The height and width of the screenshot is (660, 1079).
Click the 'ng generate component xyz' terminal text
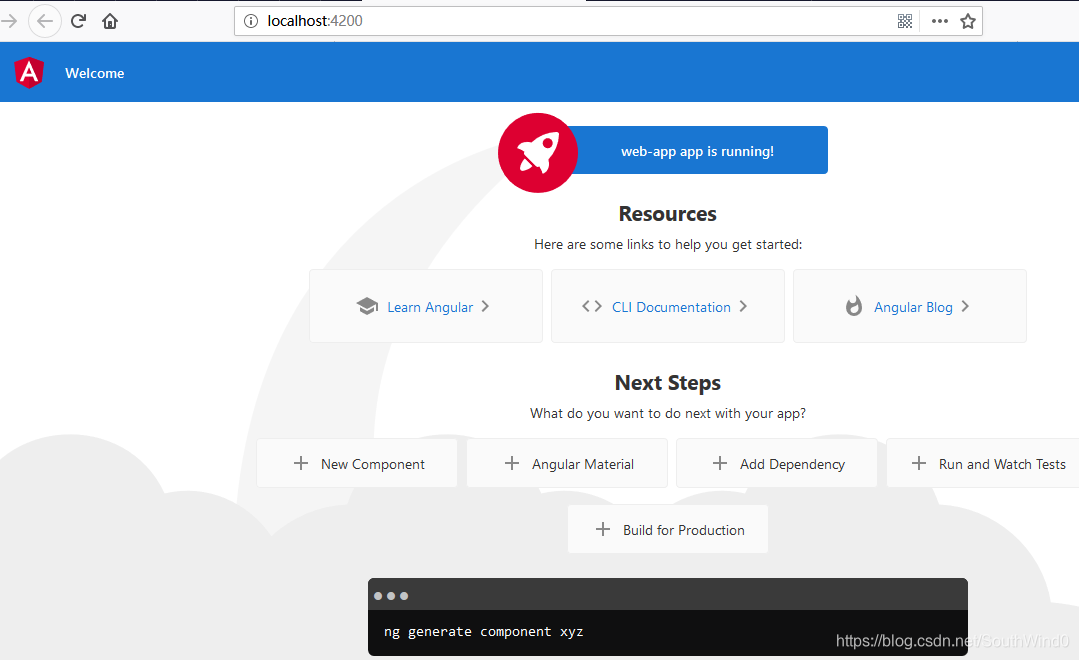pos(484,632)
